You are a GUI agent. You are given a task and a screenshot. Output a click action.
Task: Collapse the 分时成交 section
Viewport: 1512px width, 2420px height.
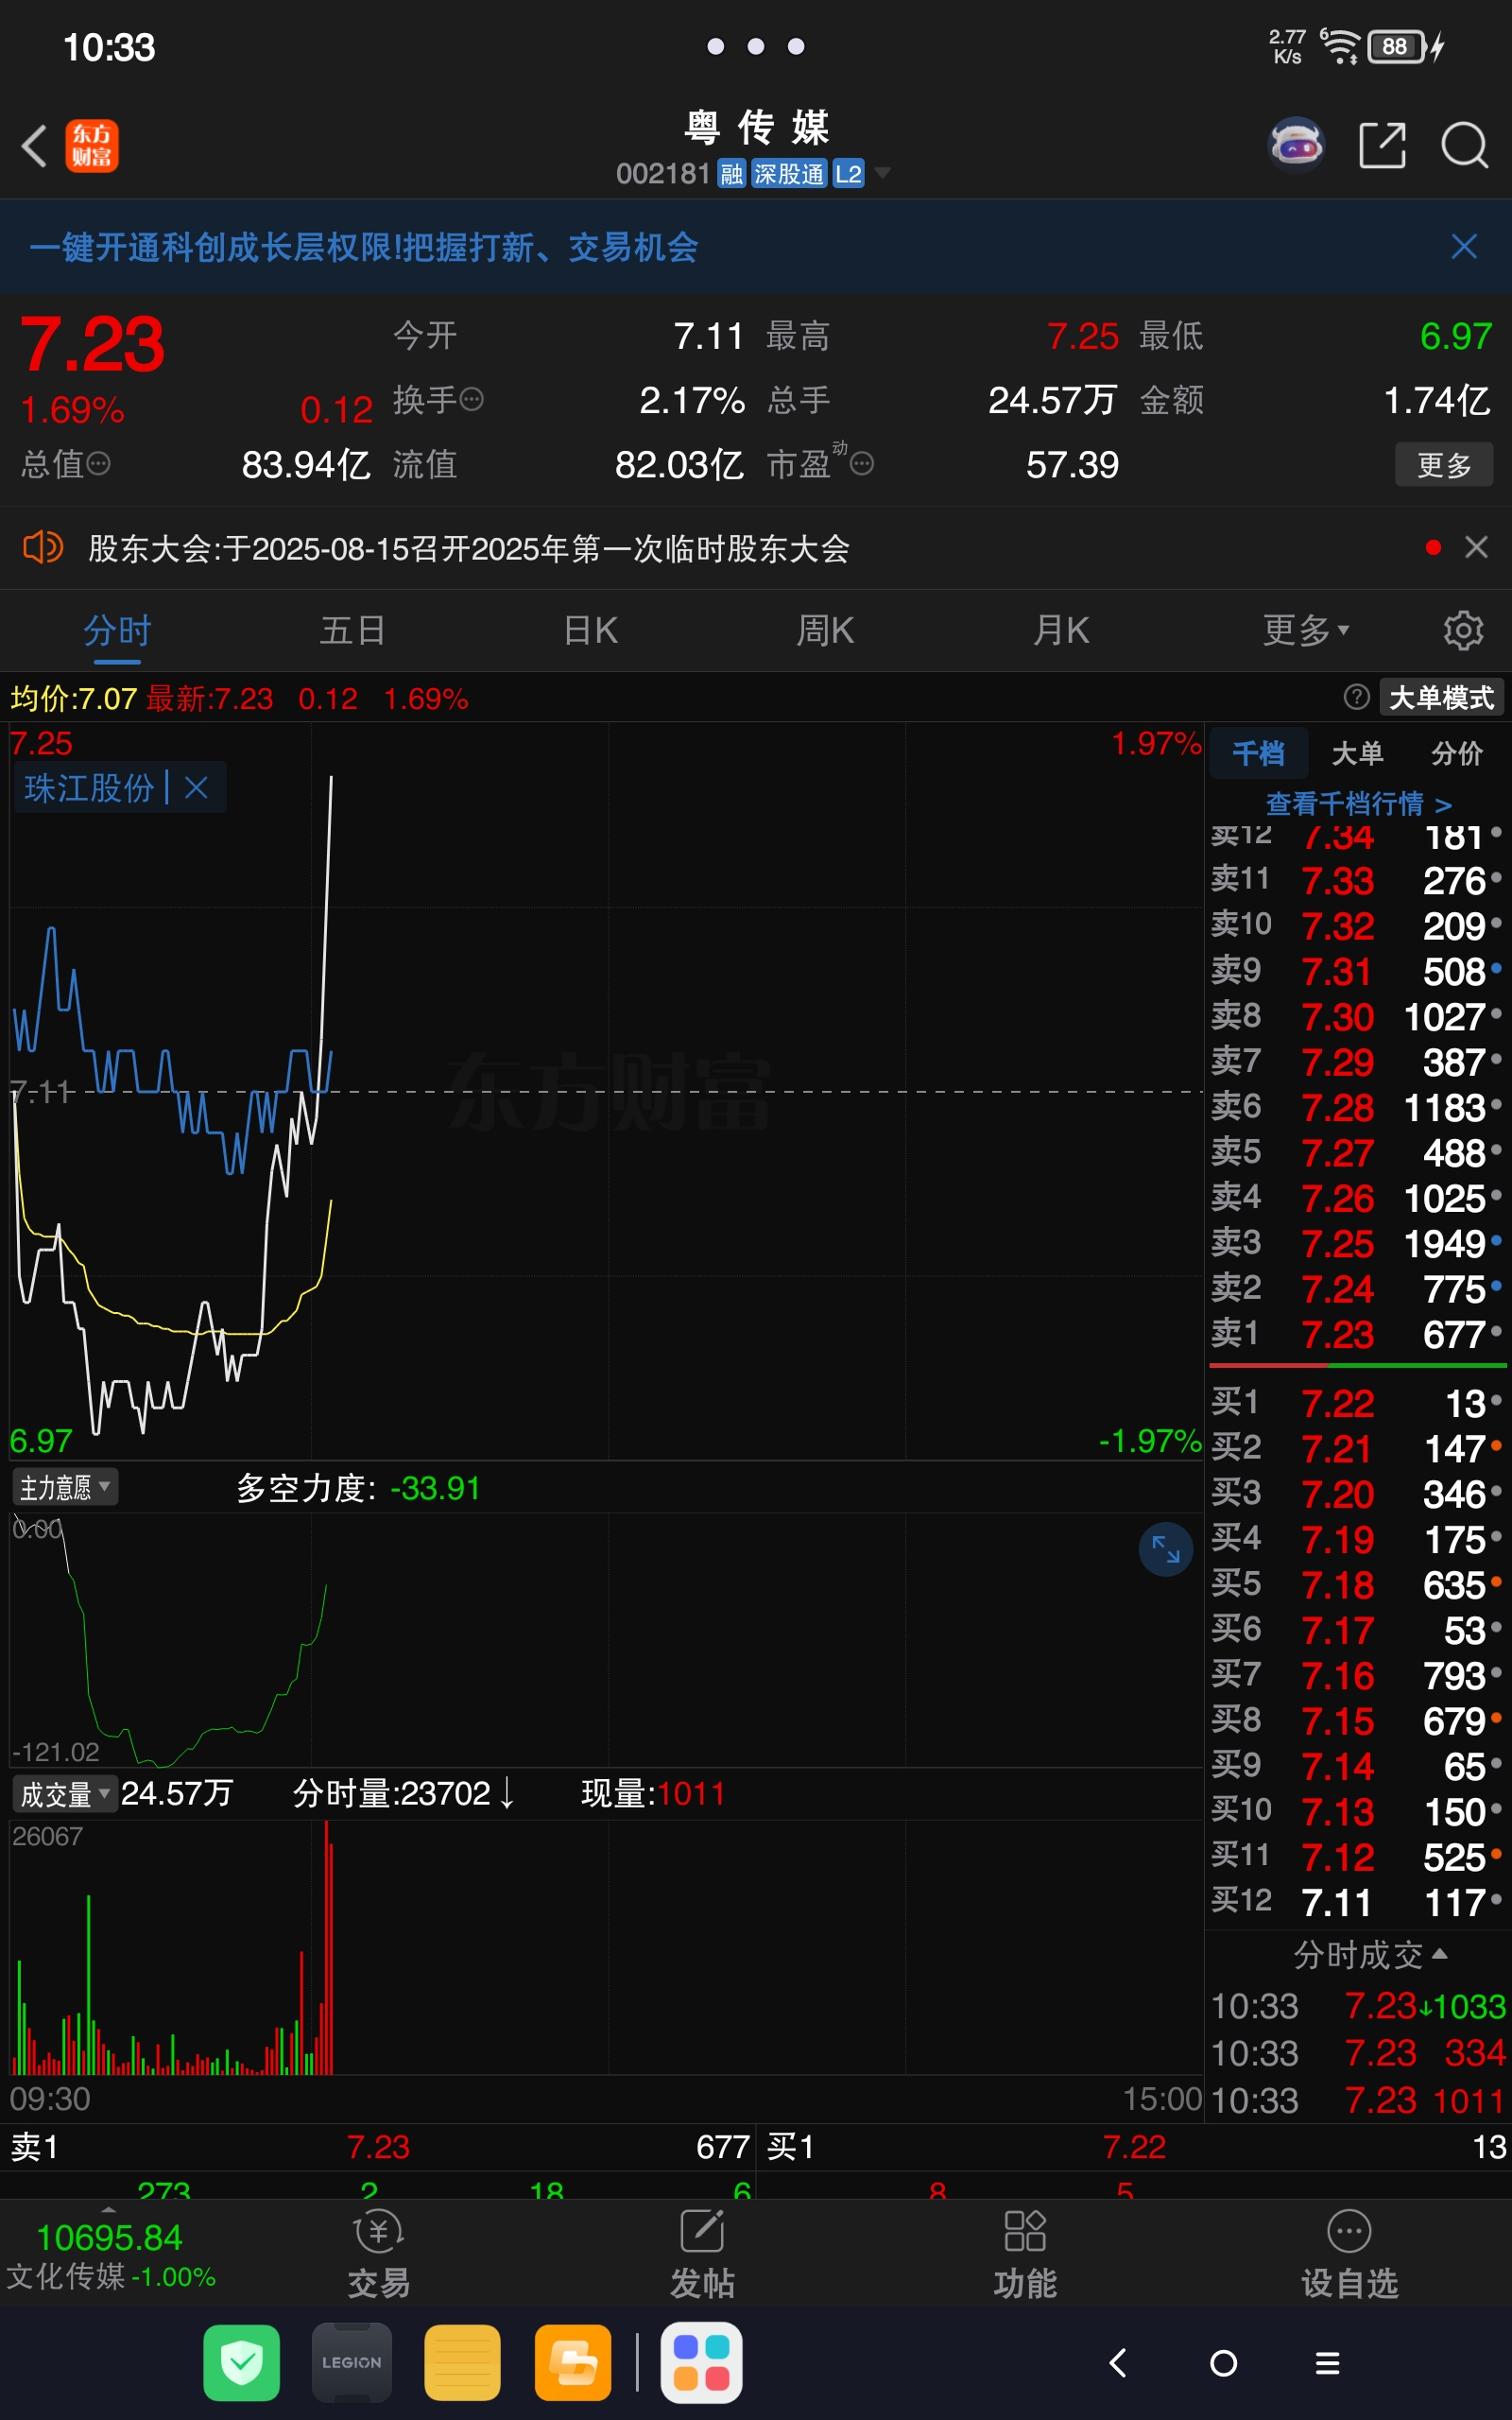click(x=1370, y=1954)
